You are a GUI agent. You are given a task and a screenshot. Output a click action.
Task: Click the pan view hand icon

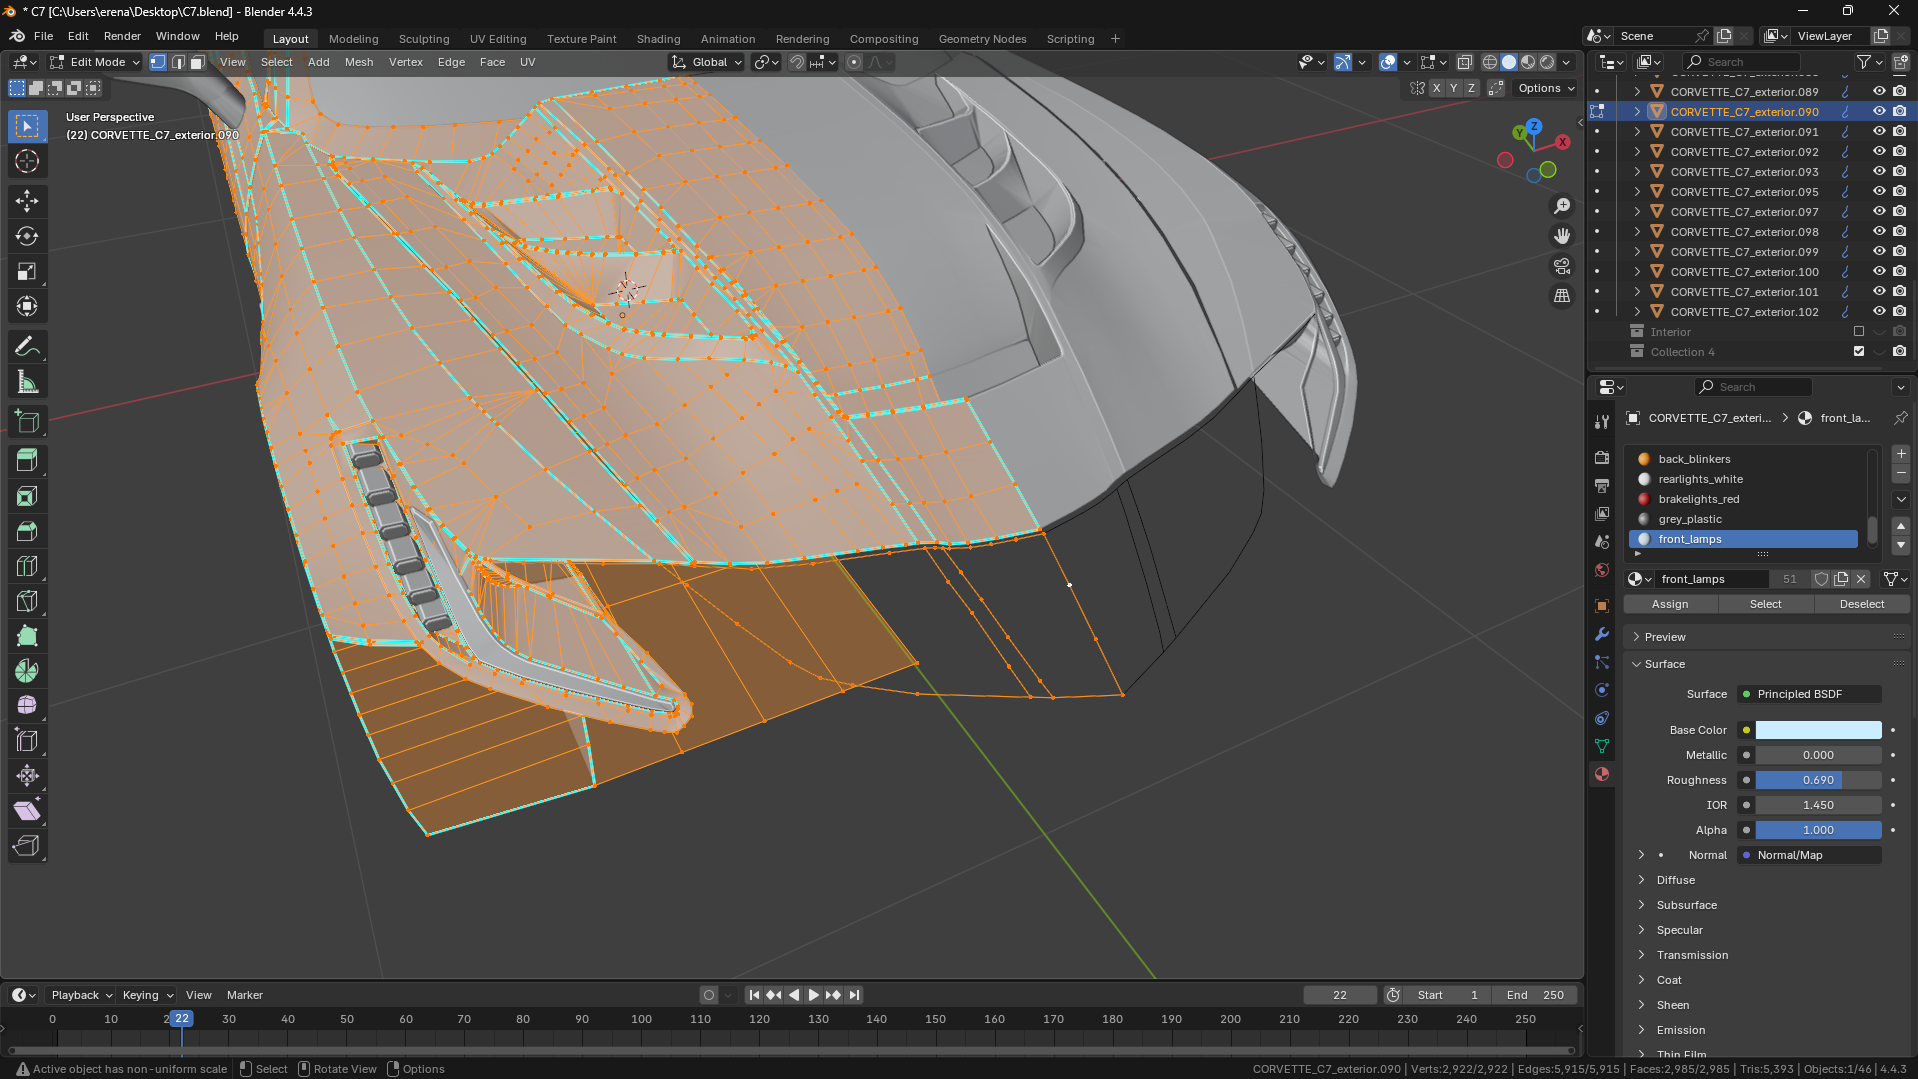[1562, 236]
